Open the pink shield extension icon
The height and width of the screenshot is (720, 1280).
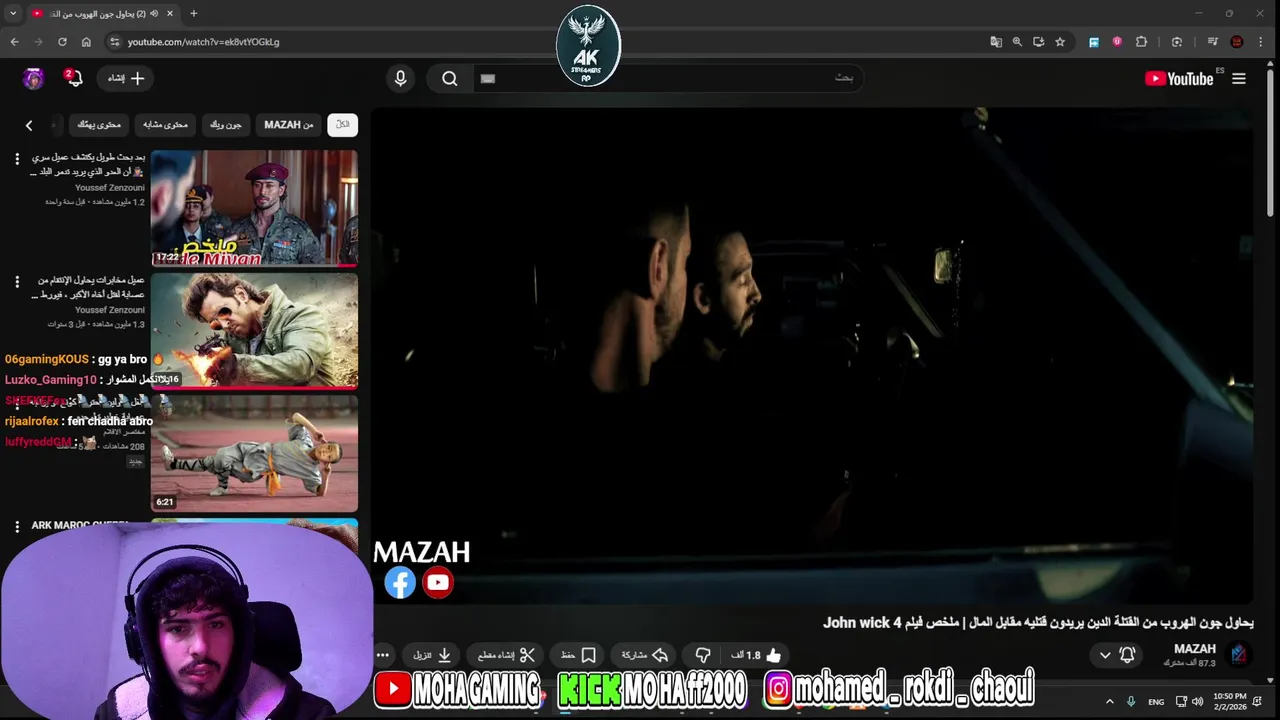tap(1117, 42)
